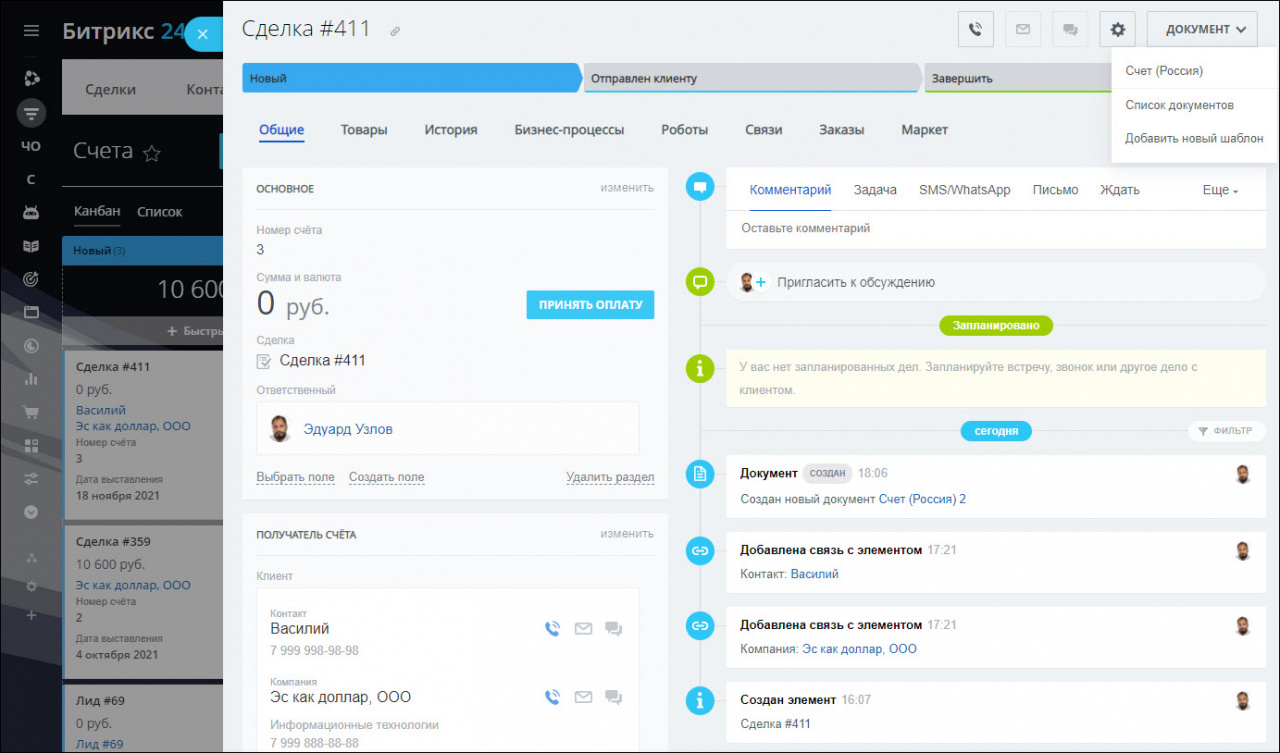Open the История tab
The width and height of the screenshot is (1280, 753).
click(451, 130)
